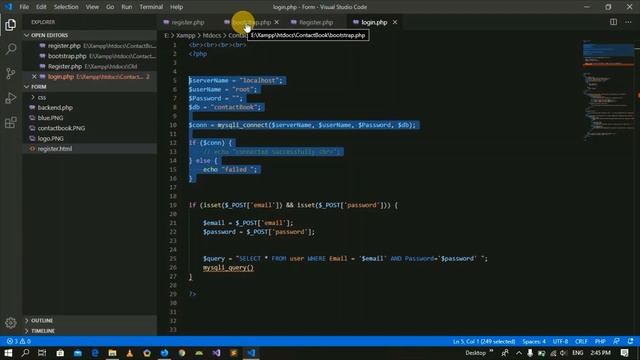The image size is (640, 360).
Task: Close the bootstrap.php editor tab
Action: coord(277,22)
